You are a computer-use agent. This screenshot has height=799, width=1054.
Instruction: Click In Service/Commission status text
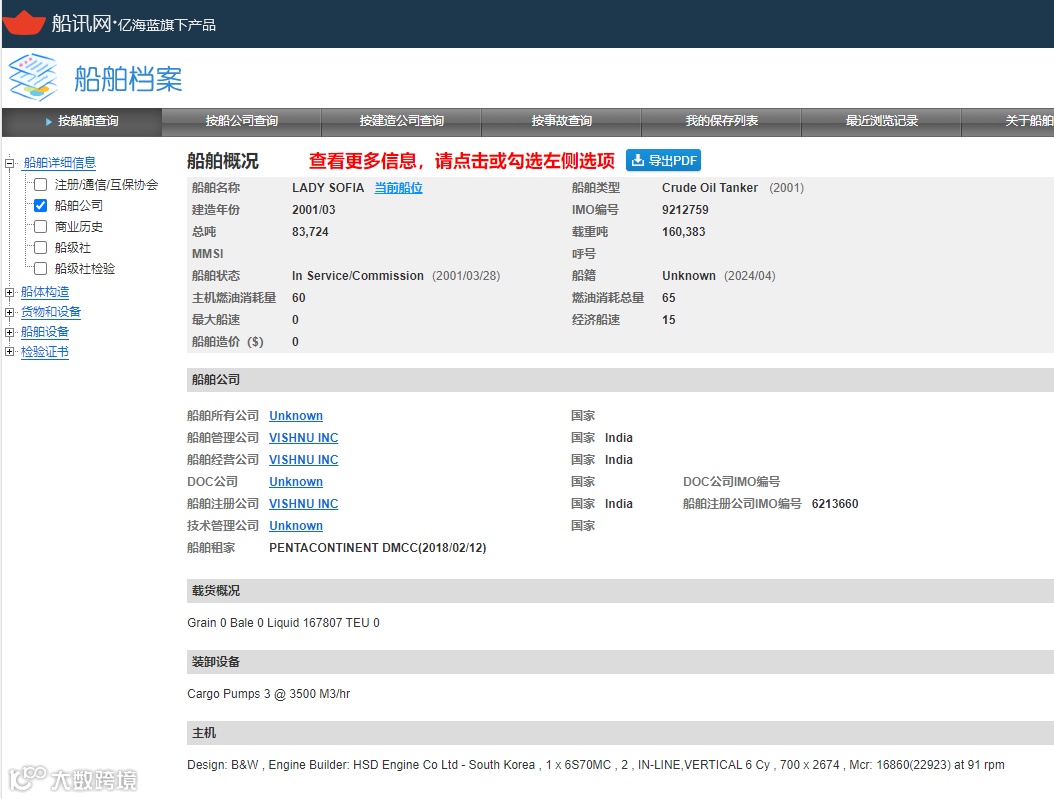click(358, 276)
